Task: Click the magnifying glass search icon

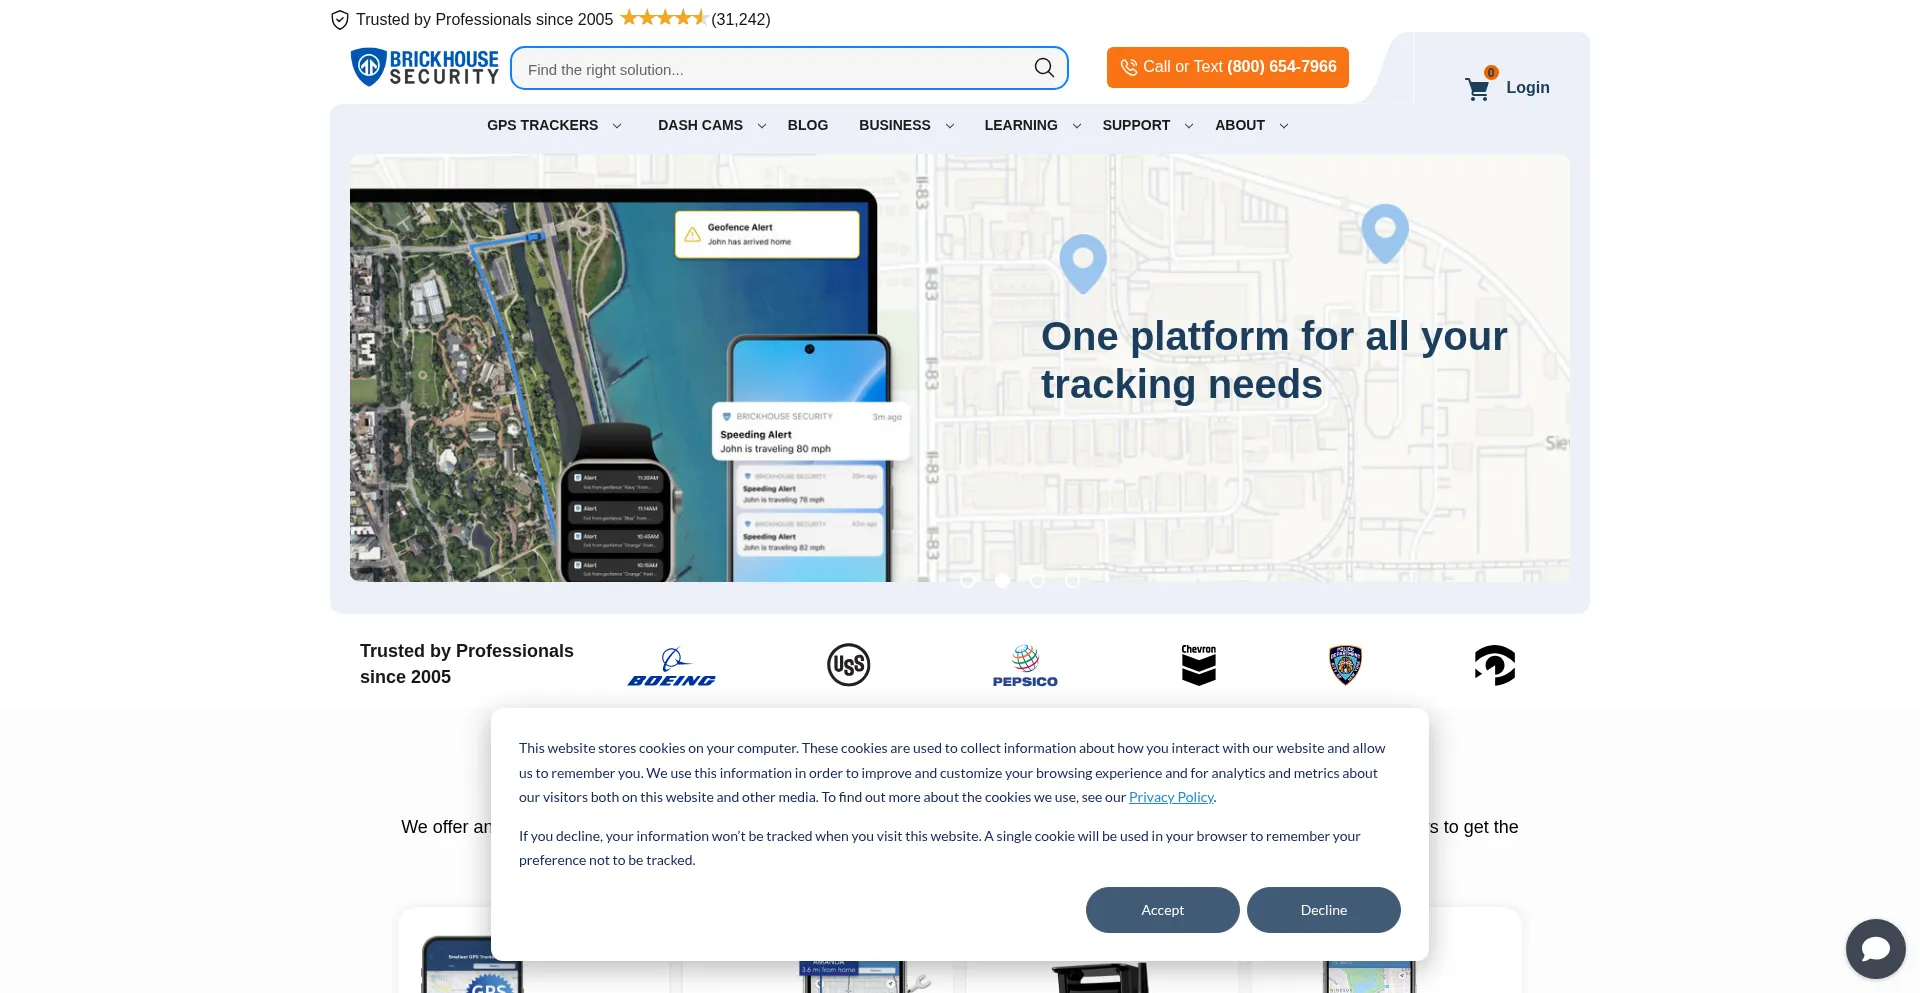Action: (x=1044, y=68)
